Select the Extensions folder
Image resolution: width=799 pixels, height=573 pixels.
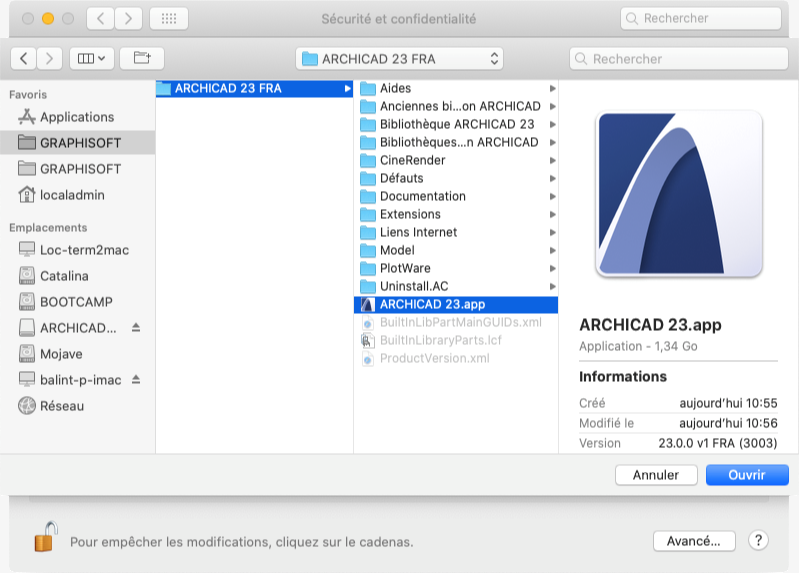[456, 214]
